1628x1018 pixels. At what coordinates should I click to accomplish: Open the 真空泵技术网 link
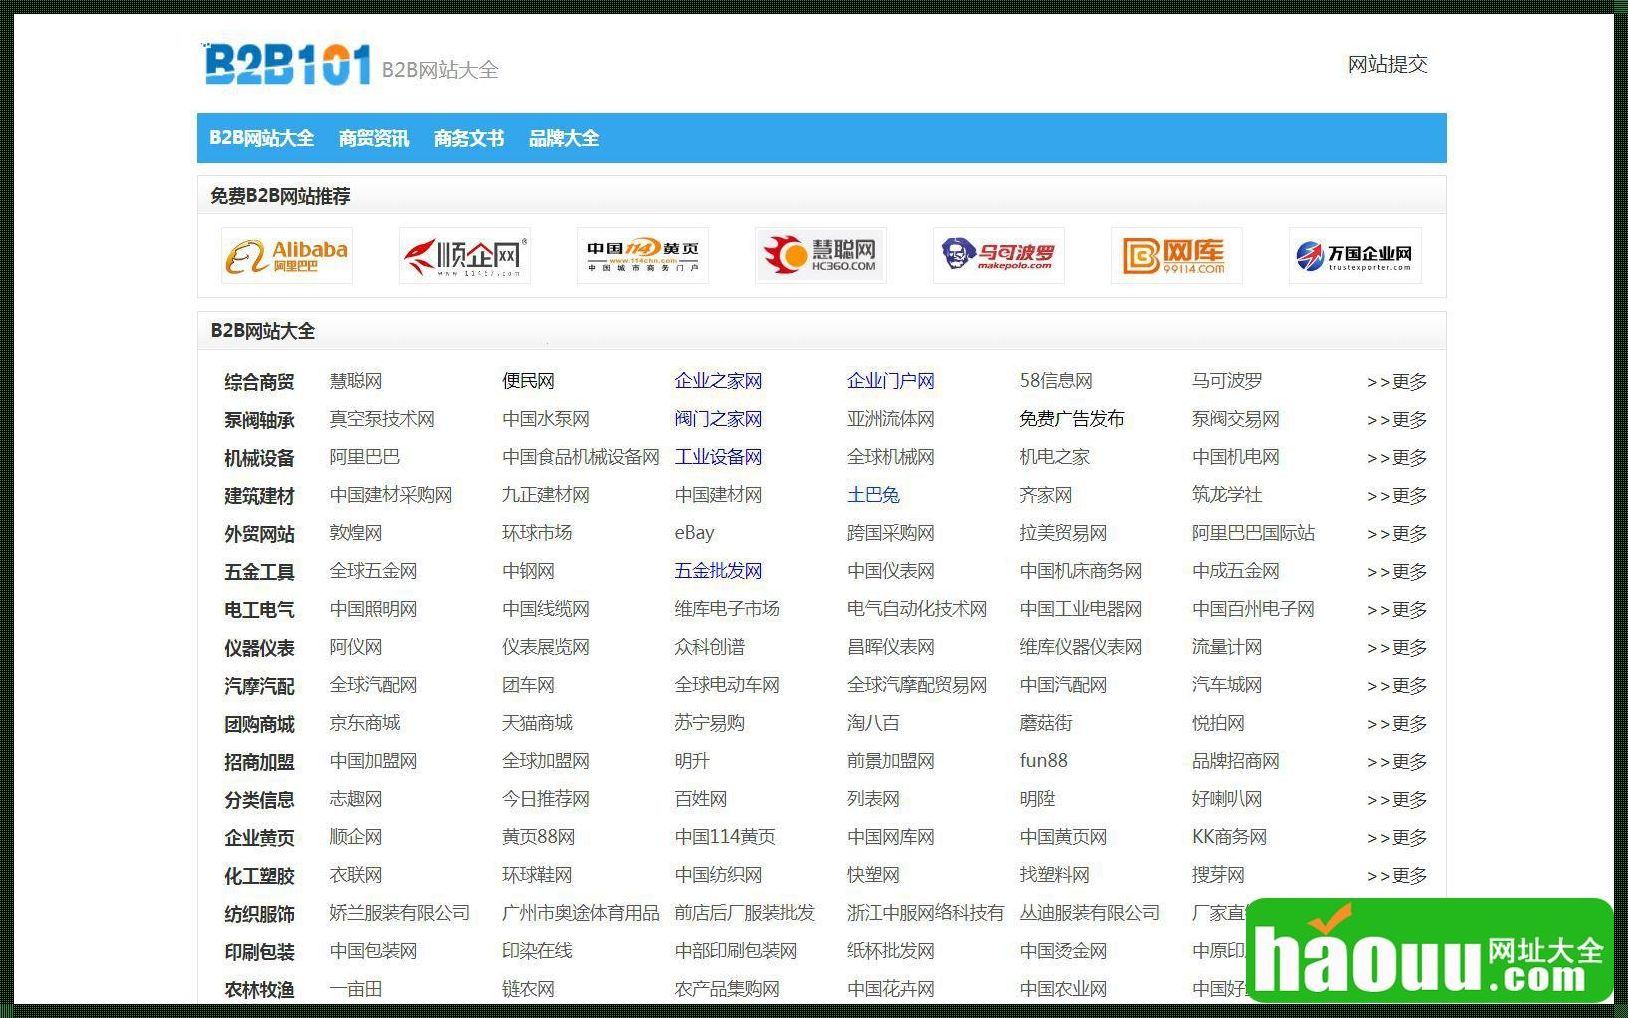click(382, 419)
